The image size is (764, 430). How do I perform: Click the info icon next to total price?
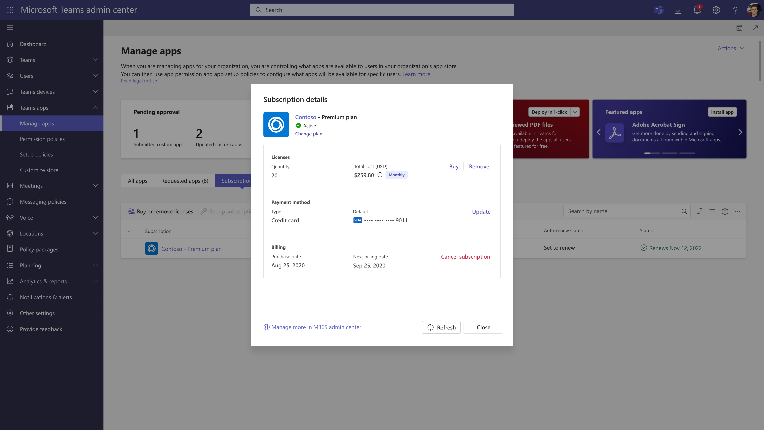coord(380,175)
